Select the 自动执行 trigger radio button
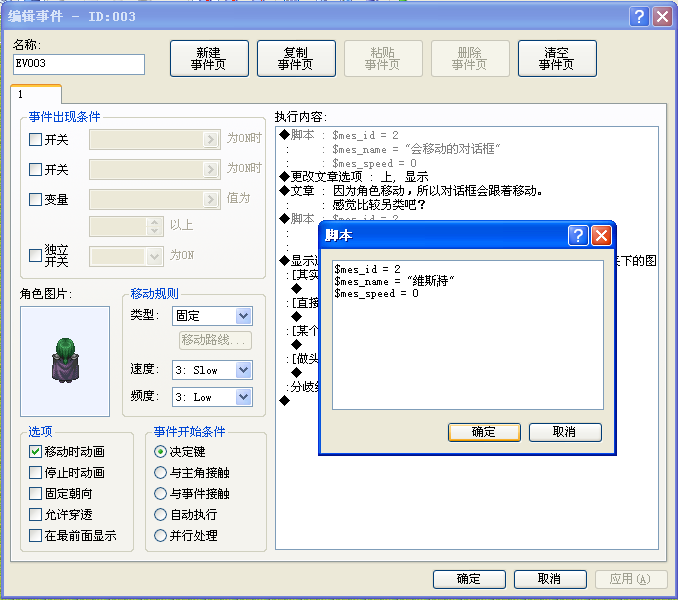 (160, 514)
